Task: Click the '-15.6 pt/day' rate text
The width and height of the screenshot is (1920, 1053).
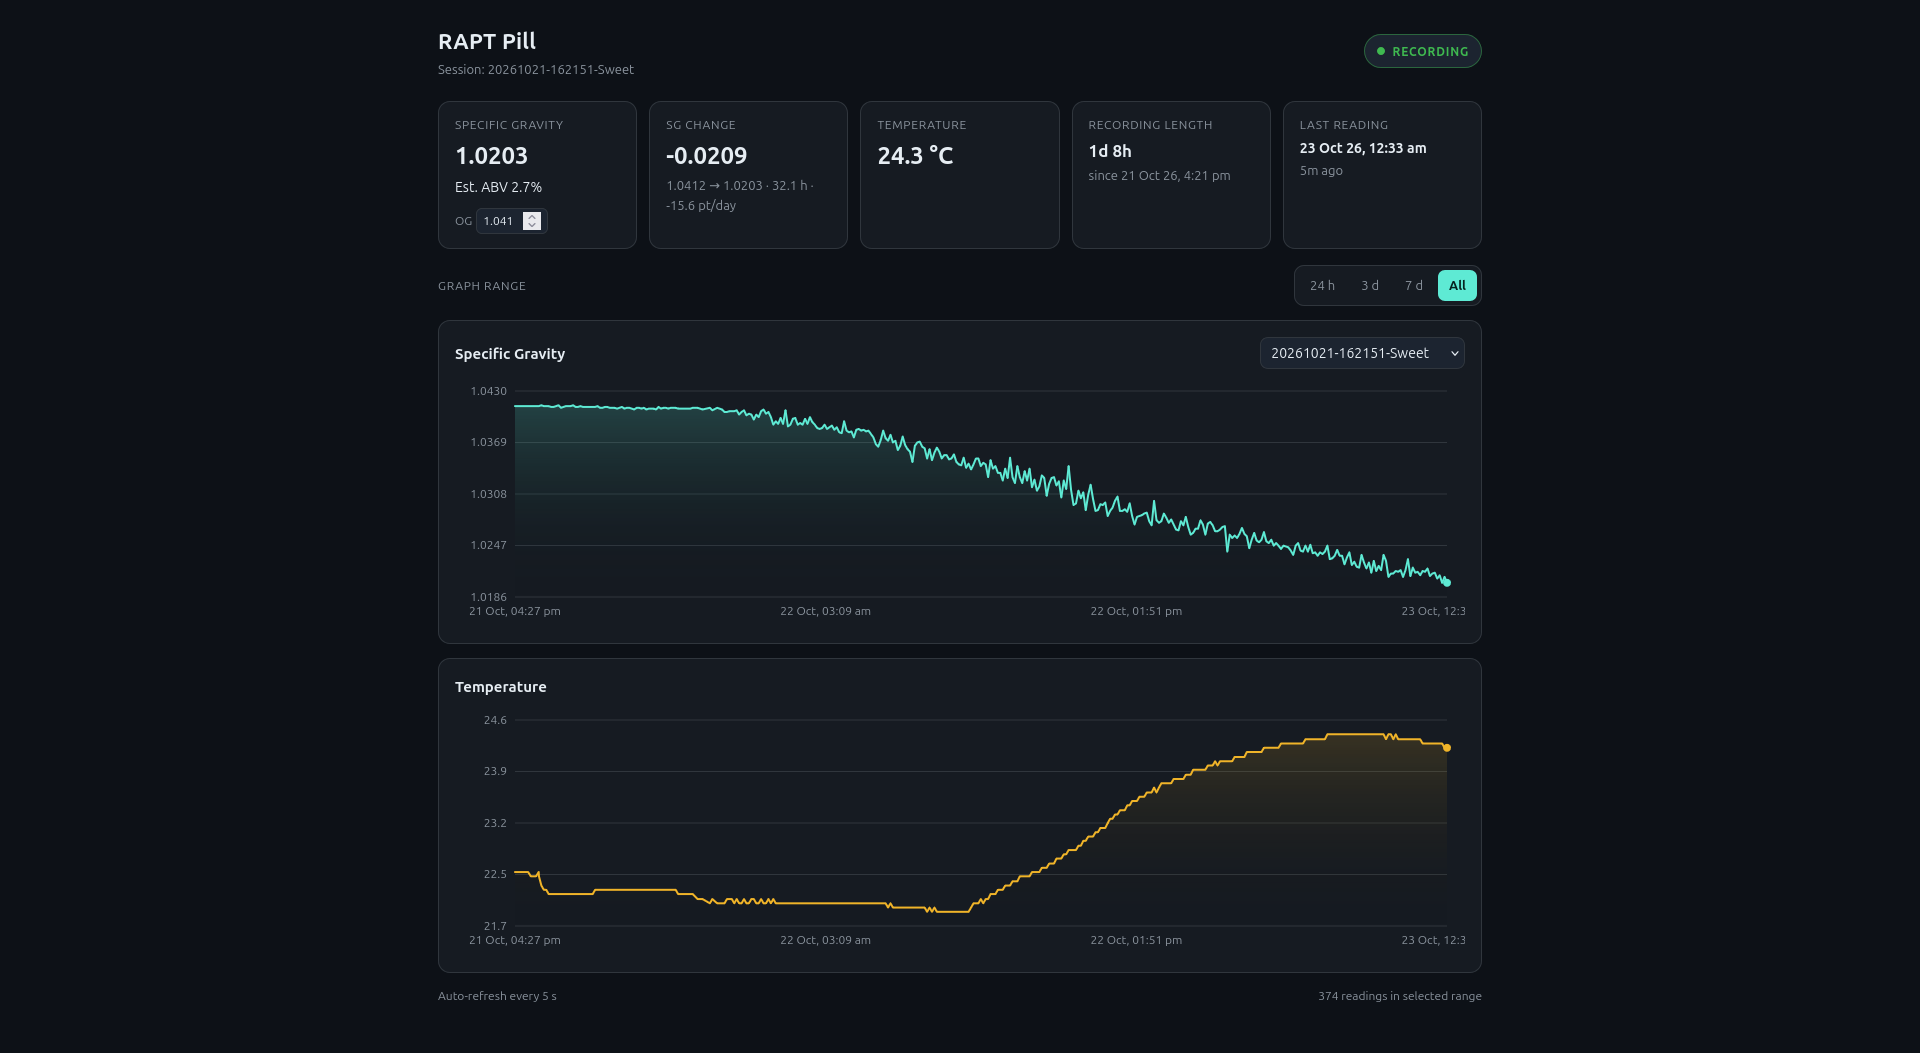Action: pos(701,205)
